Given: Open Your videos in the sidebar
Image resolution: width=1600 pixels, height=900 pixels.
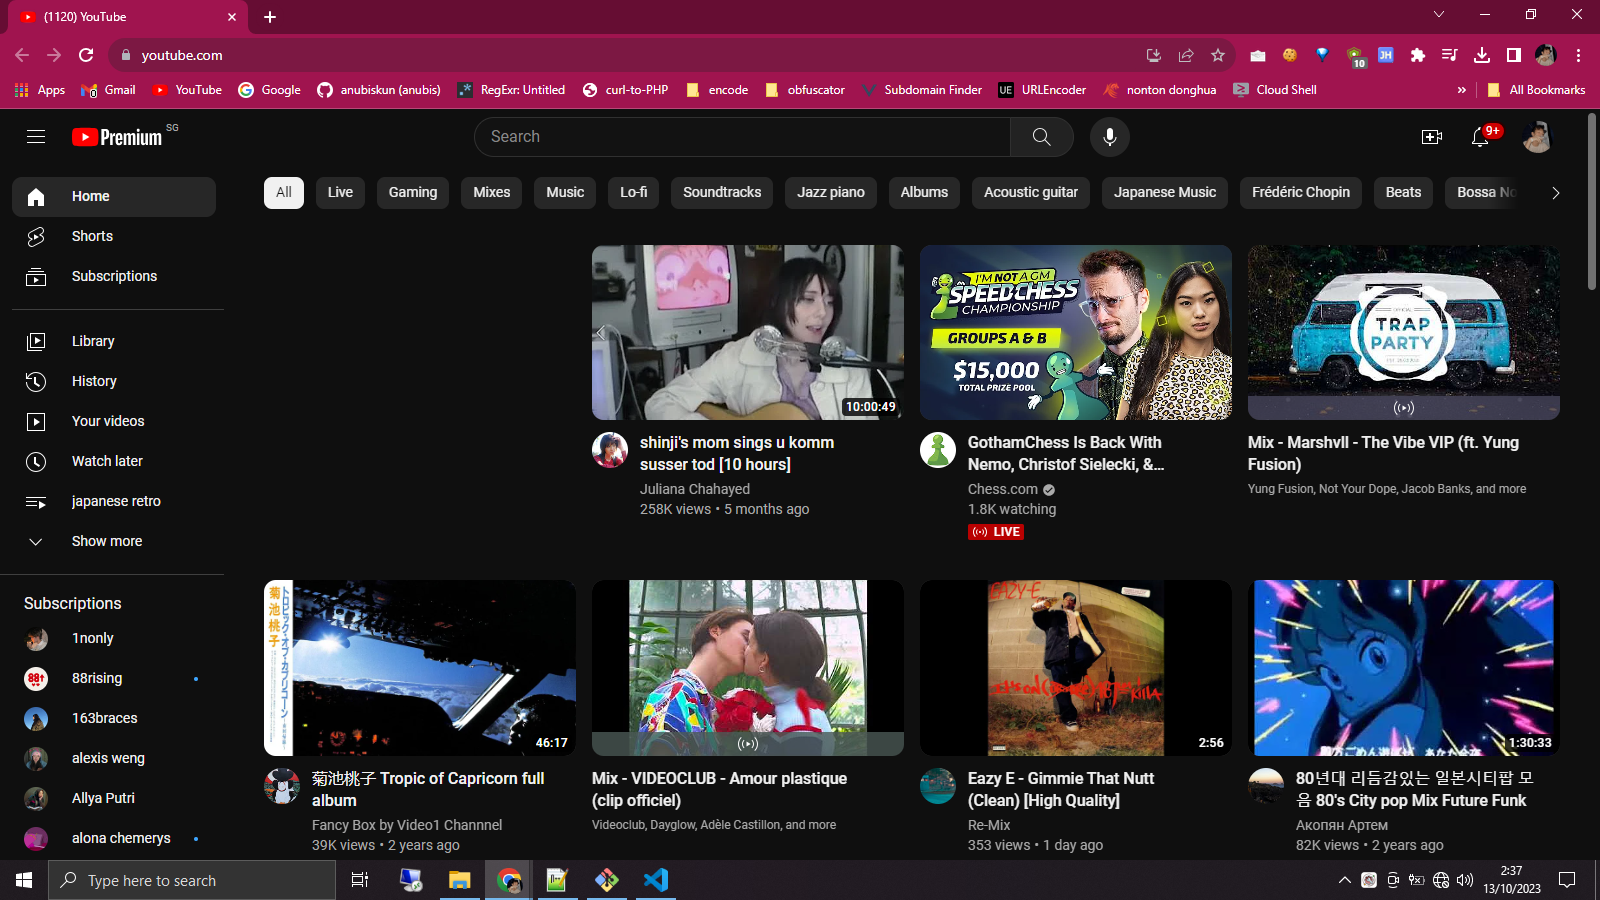Looking at the screenshot, I should click(114, 422).
